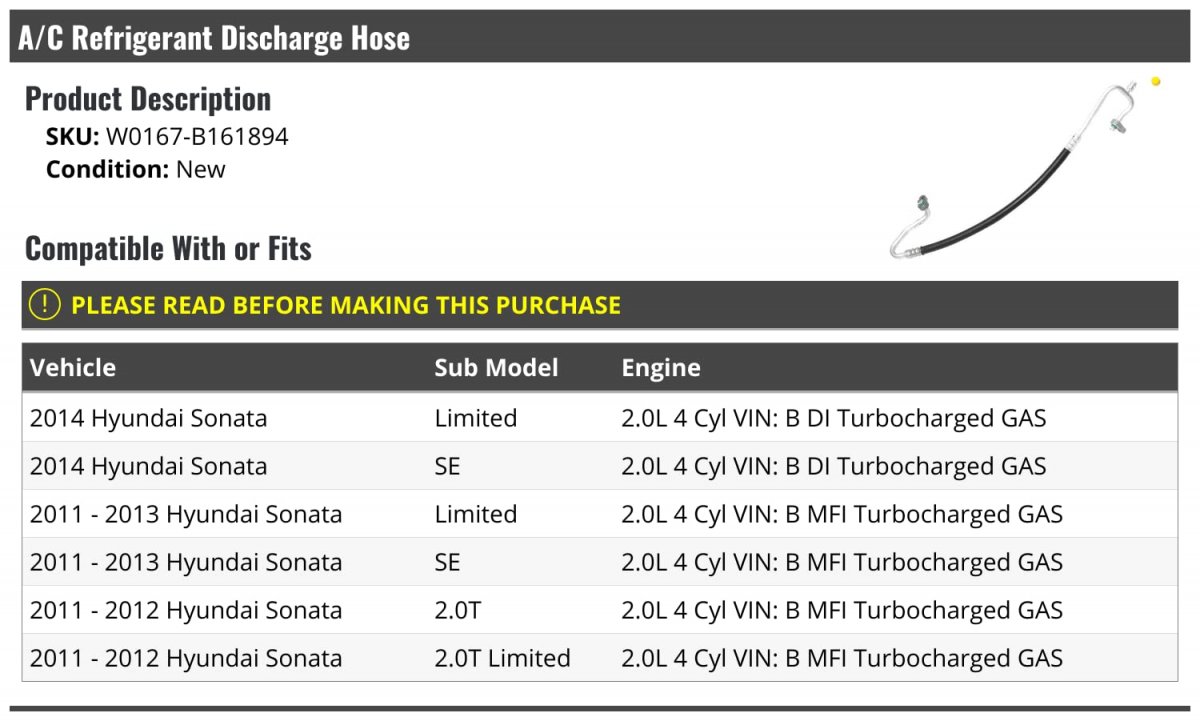Select the 2014 Hyundai Sonata SE row
1200x721 pixels.
600,466
